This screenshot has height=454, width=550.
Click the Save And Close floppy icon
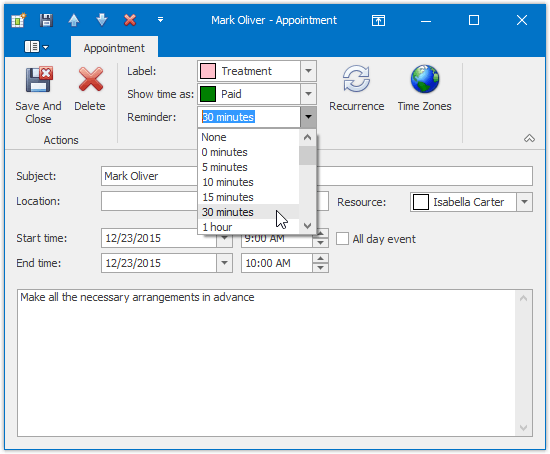pos(39,79)
